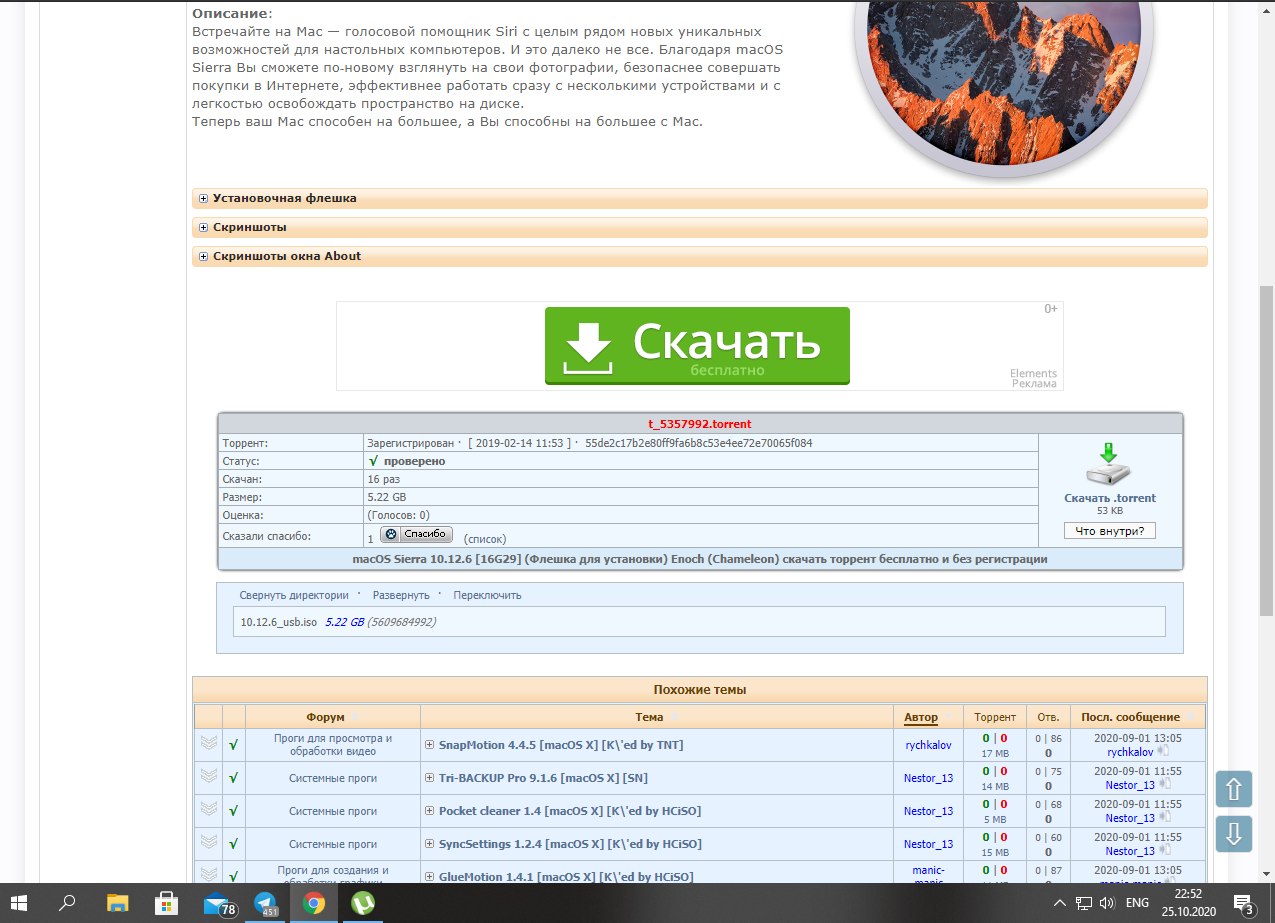Click the torrent hash 55de2c17b2e80ff9... text

tap(698, 442)
